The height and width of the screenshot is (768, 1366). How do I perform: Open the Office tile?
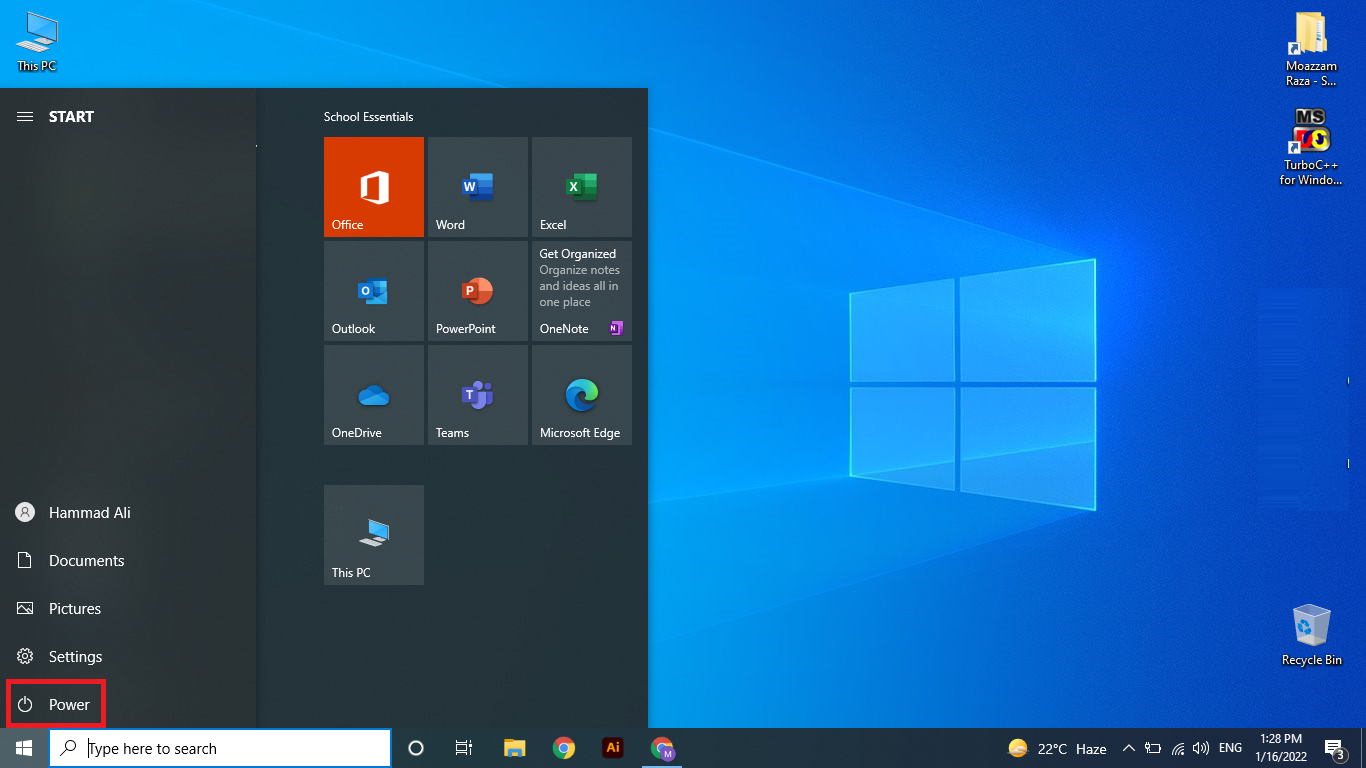(374, 187)
